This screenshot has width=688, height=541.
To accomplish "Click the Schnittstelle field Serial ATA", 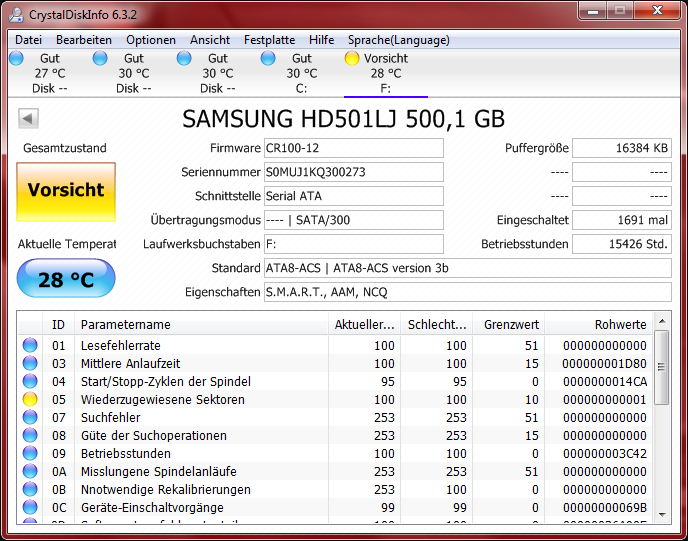I will point(354,196).
